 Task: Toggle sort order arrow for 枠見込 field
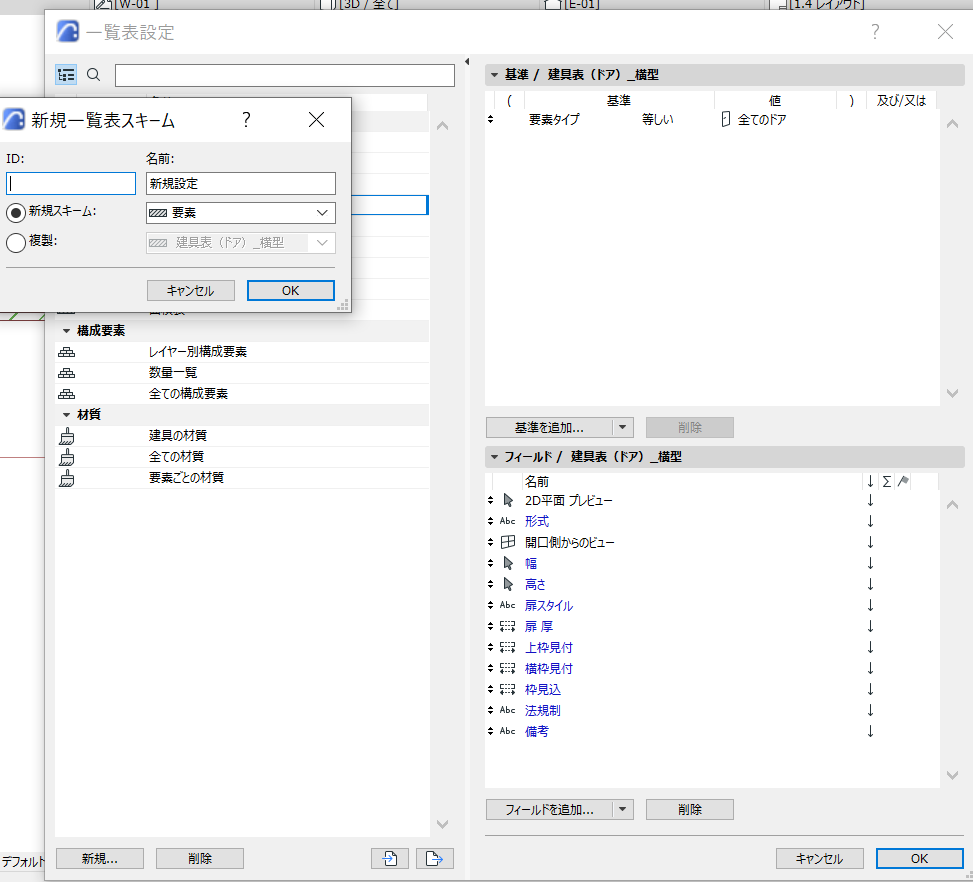point(870,690)
